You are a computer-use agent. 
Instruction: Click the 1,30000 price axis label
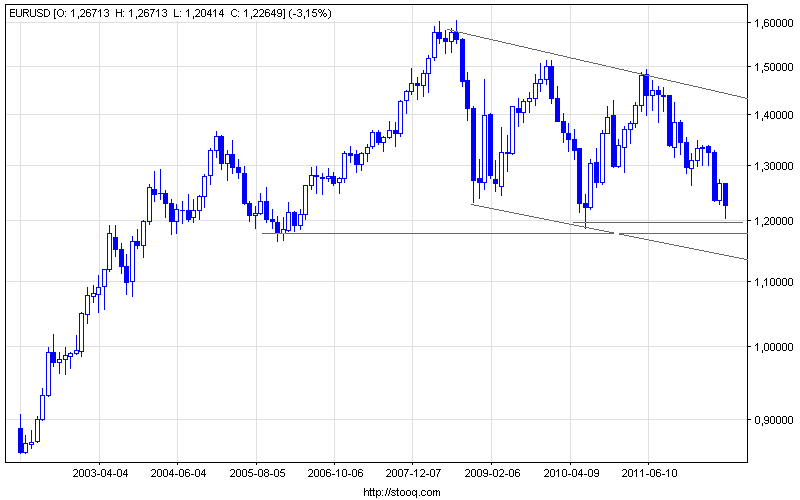click(x=774, y=166)
